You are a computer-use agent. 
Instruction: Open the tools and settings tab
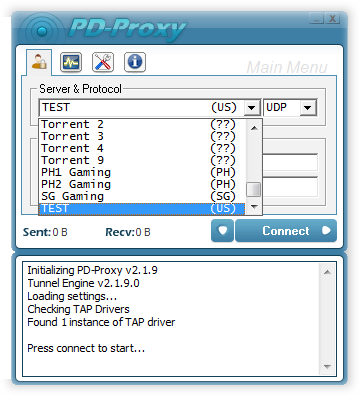click(103, 62)
